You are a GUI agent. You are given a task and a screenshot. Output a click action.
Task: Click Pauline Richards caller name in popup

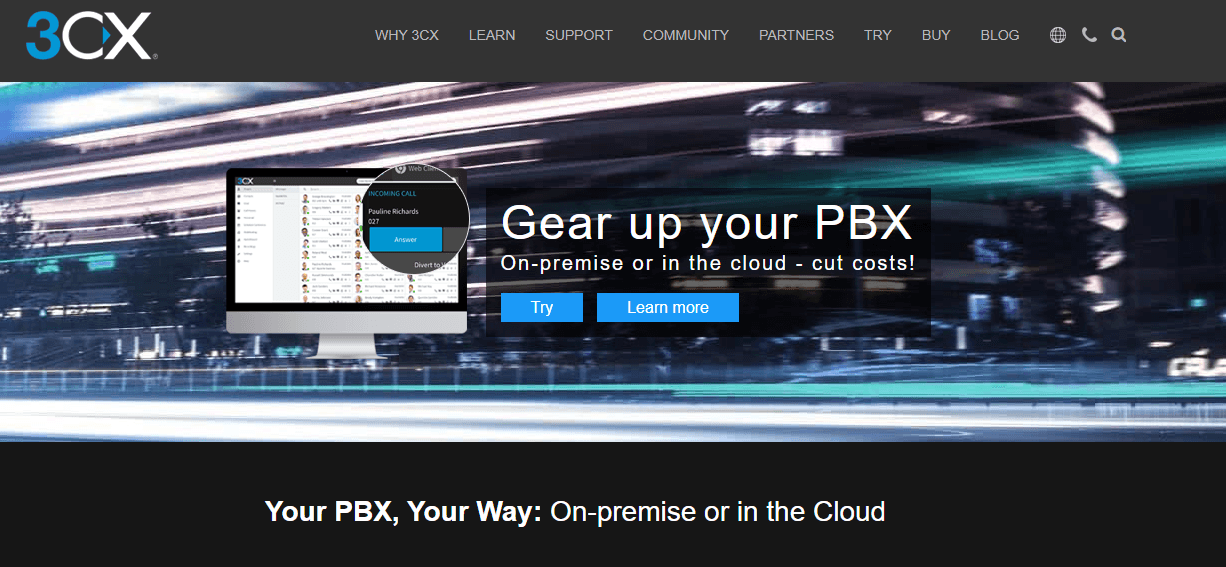pyautogui.click(x=394, y=211)
